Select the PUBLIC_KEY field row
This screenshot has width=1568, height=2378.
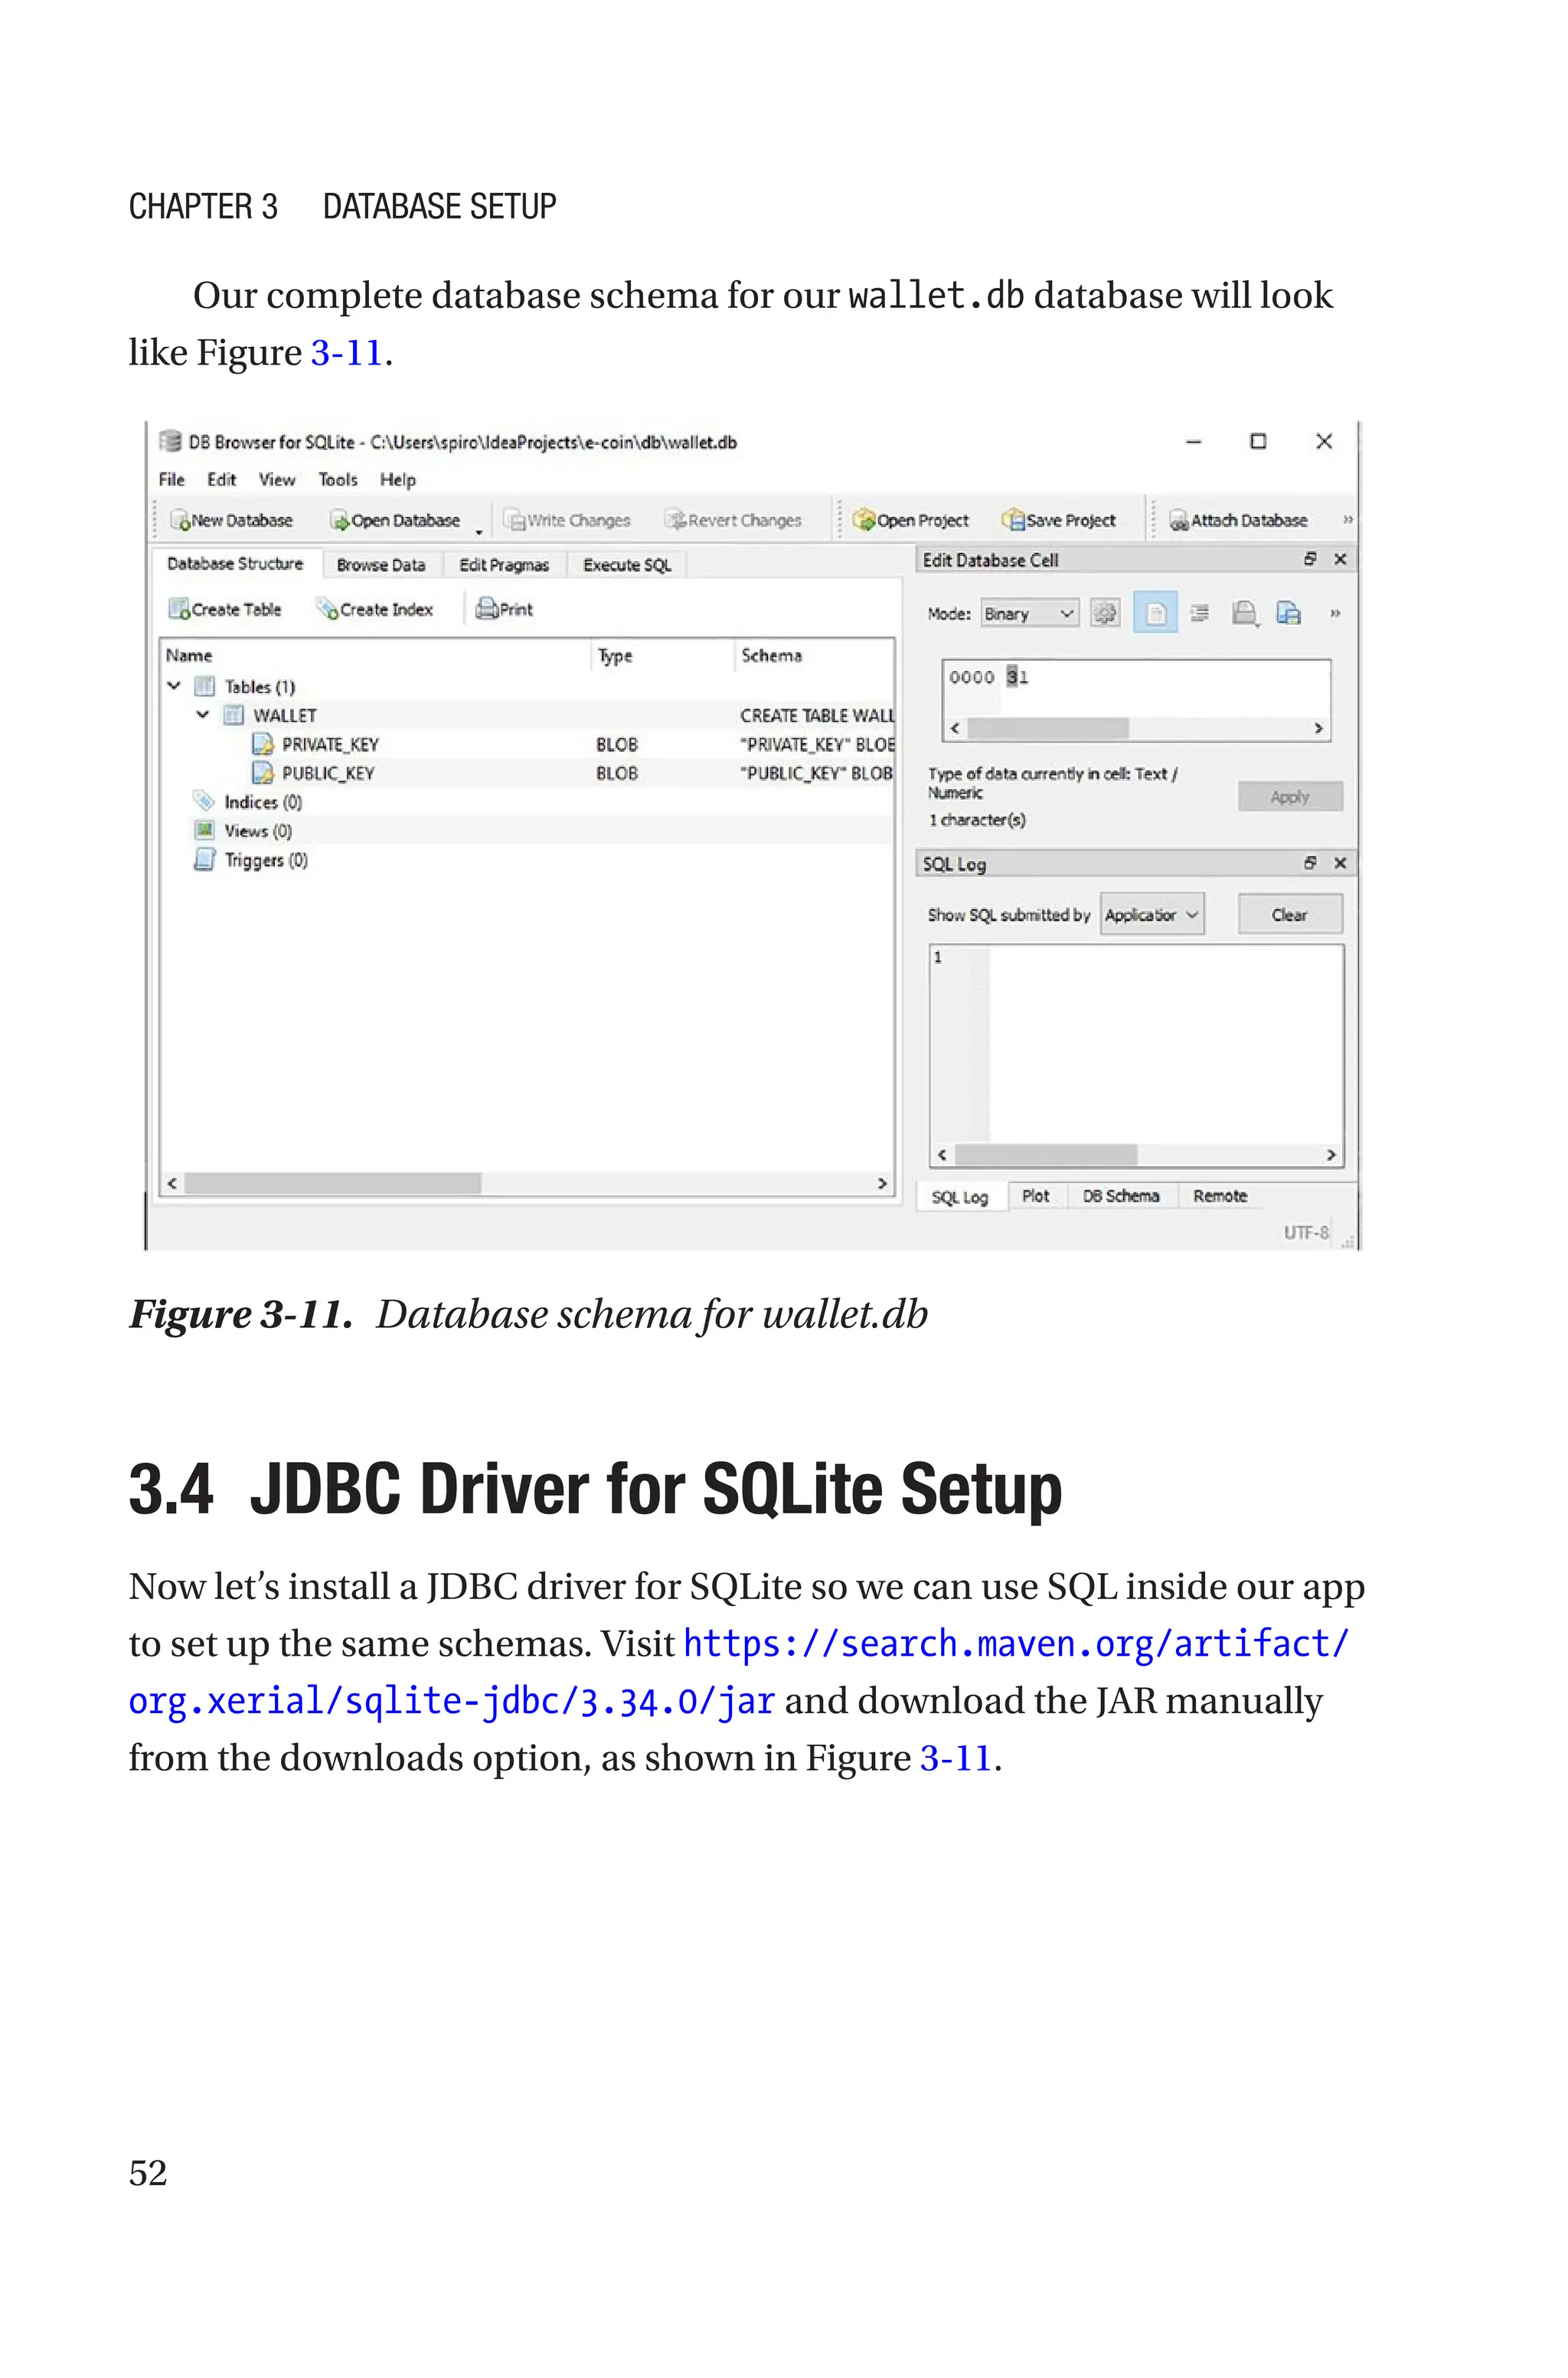pyautogui.click(x=527, y=773)
